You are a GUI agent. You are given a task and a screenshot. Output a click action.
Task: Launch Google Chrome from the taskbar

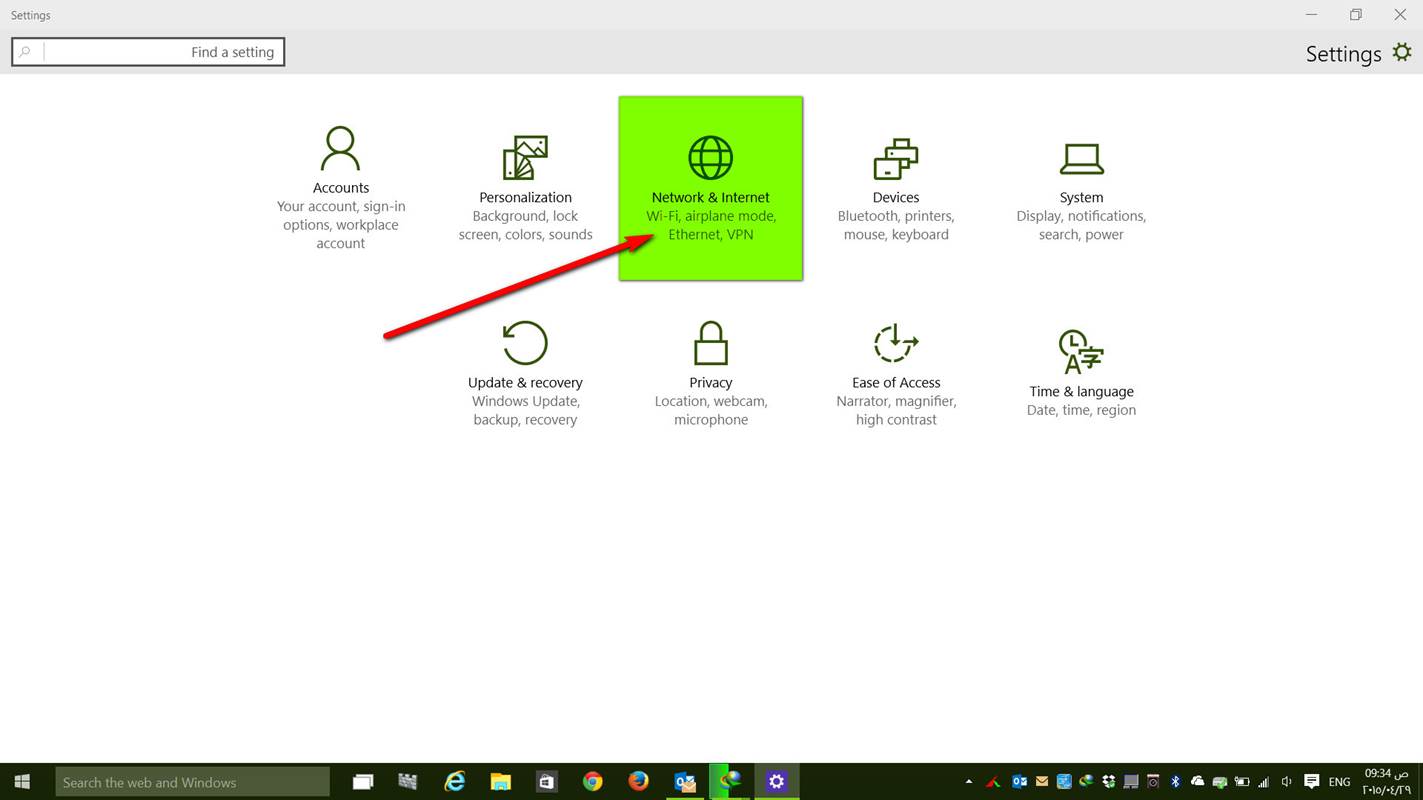tap(592, 782)
